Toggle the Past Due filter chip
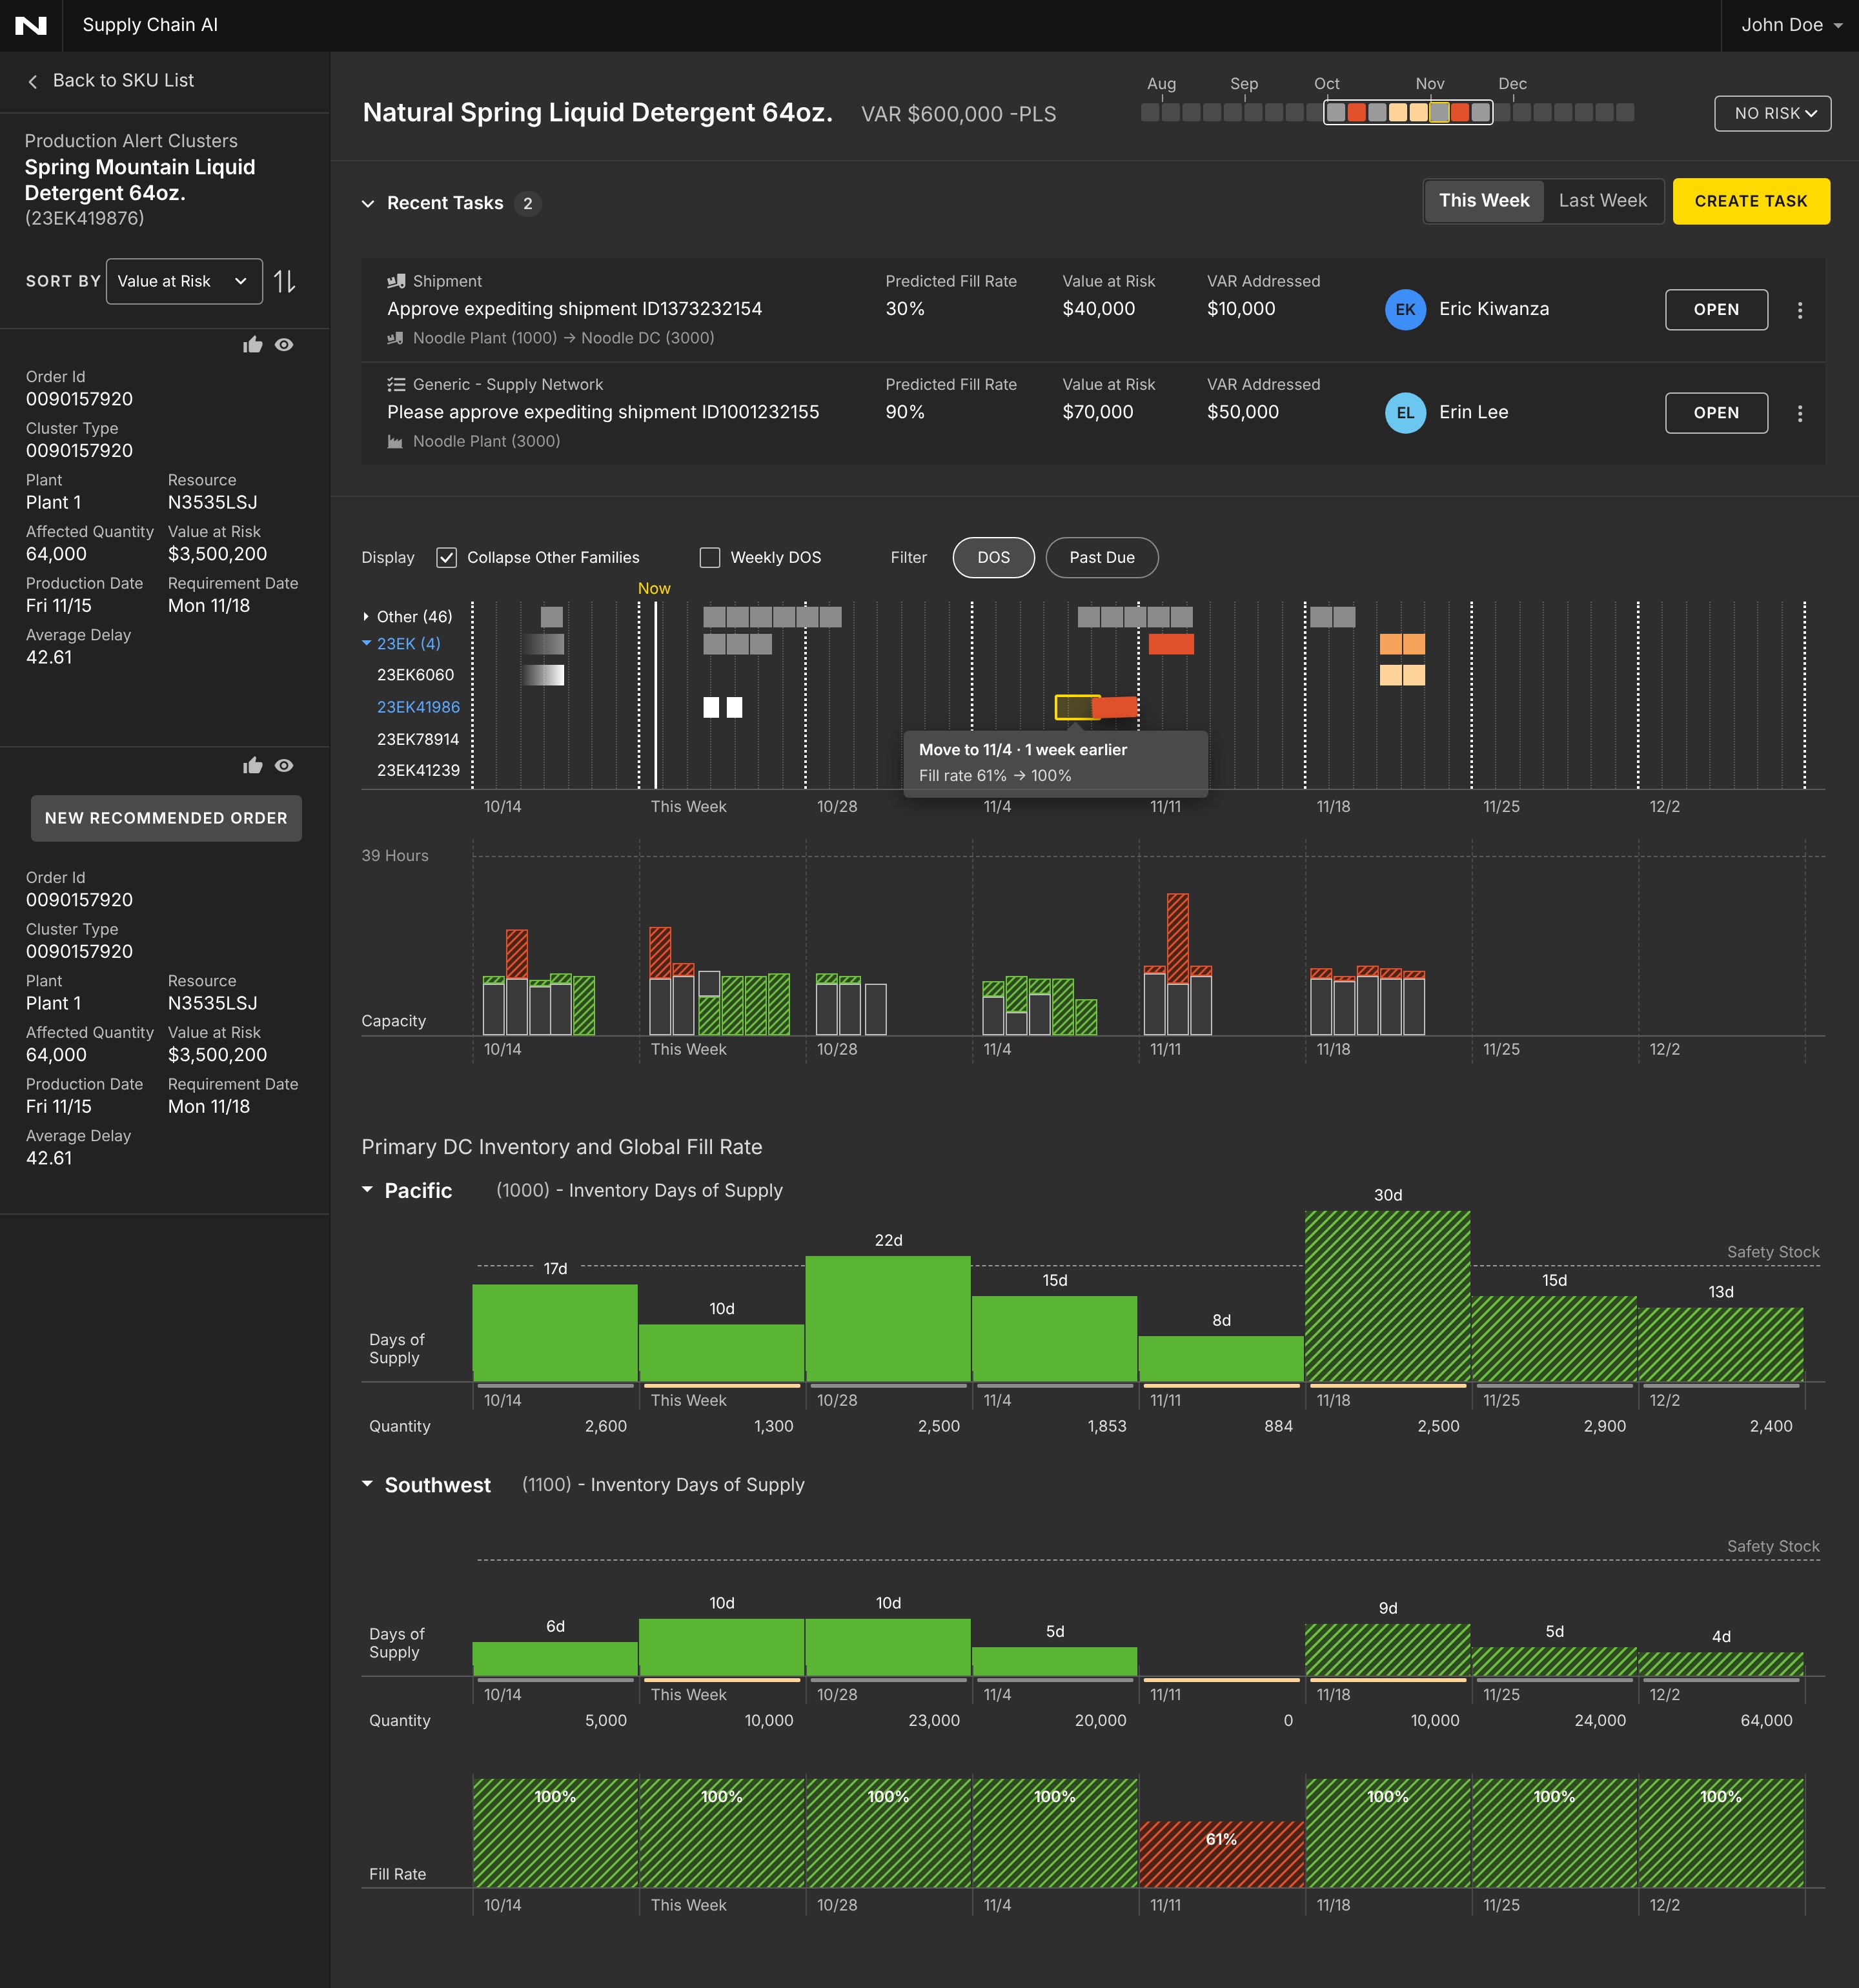The height and width of the screenshot is (1988, 1859). click(x=1102, y=558)
